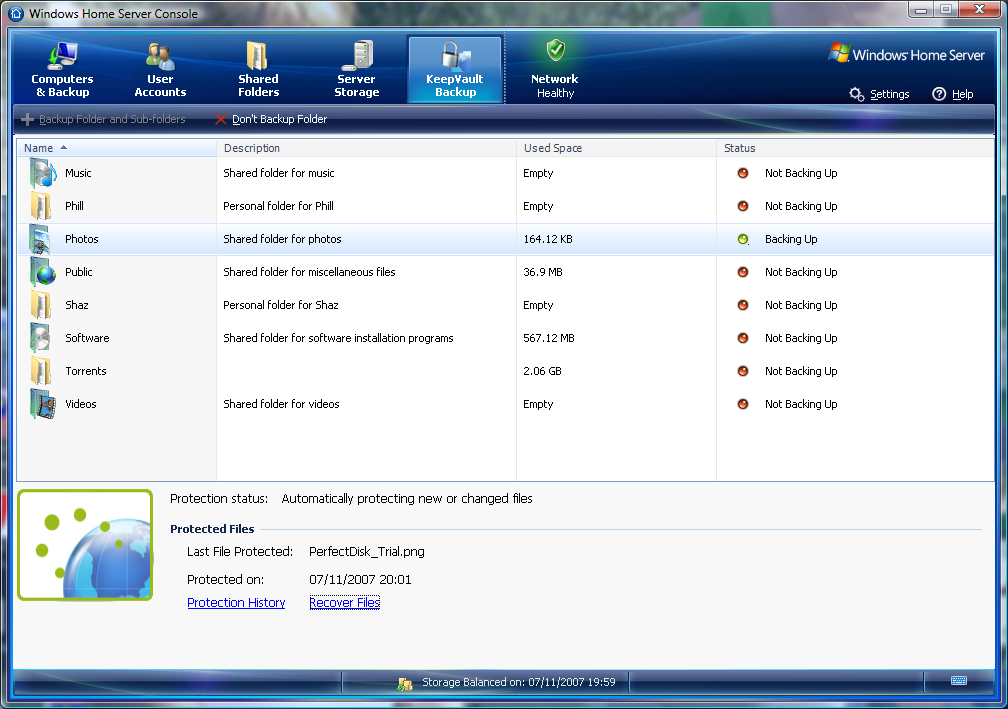
Task: Select the Public folder globe icon
Action: (43, 272)
